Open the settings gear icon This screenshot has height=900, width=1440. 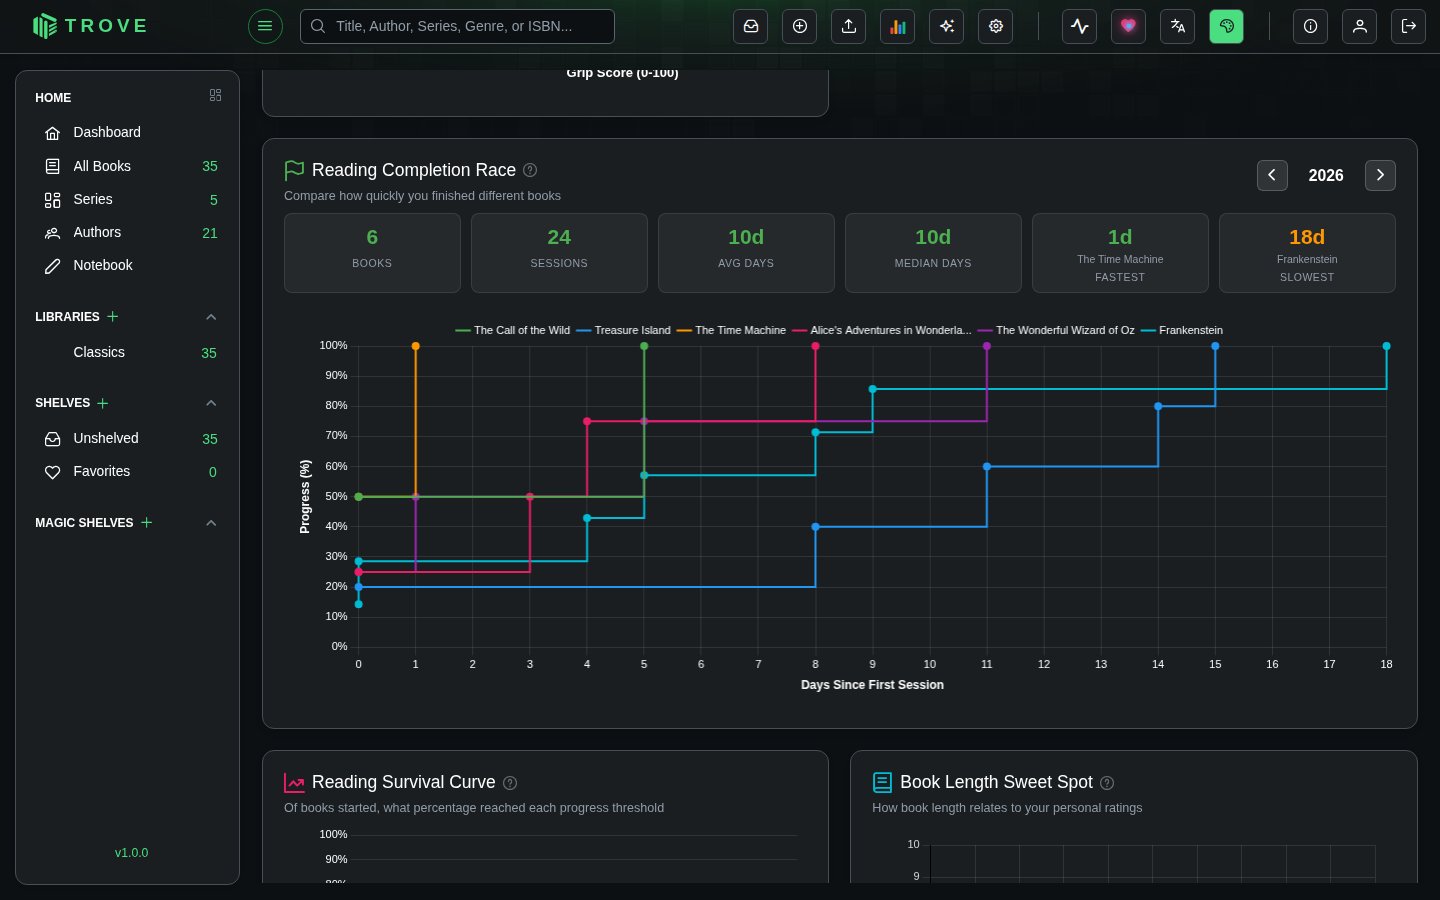pos(996,26)
